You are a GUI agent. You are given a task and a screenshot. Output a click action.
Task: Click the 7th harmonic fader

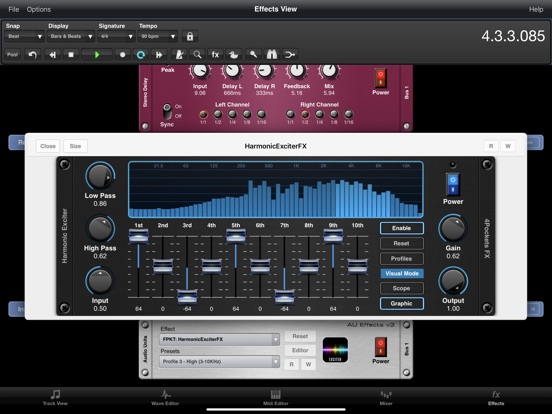pyautogui.click(x=284, y=297)
